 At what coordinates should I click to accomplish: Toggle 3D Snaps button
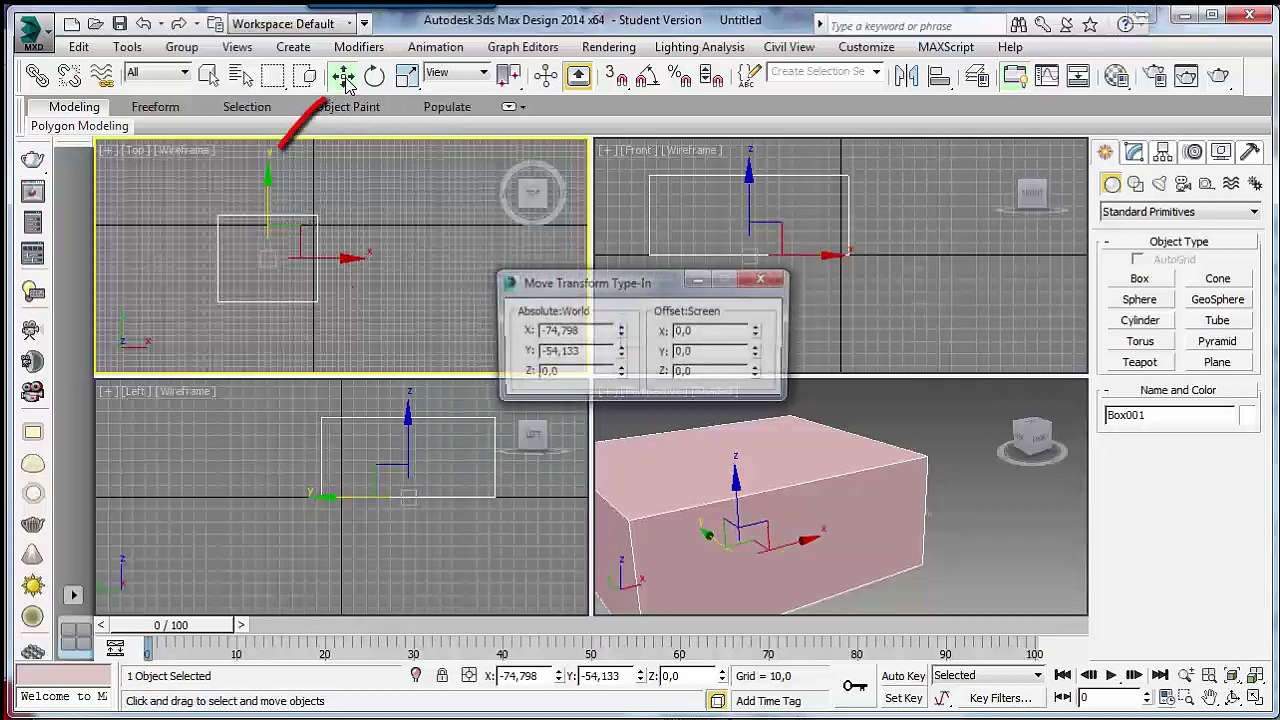tap(616, 75)
